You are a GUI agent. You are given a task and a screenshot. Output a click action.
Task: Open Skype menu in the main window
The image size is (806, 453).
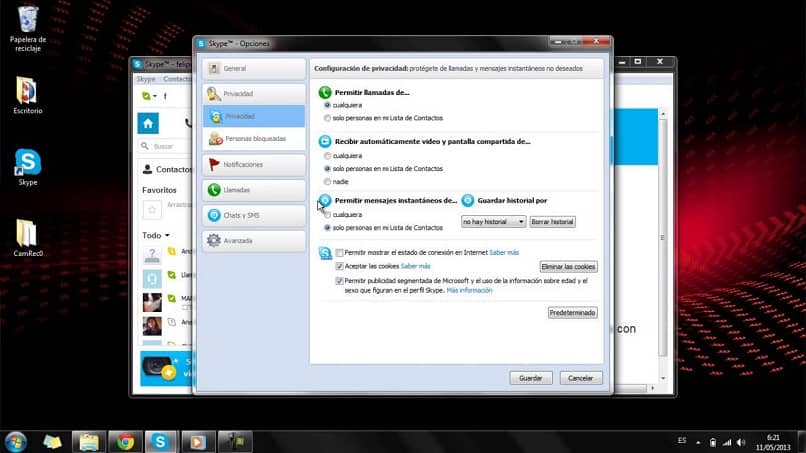[145, 79]
